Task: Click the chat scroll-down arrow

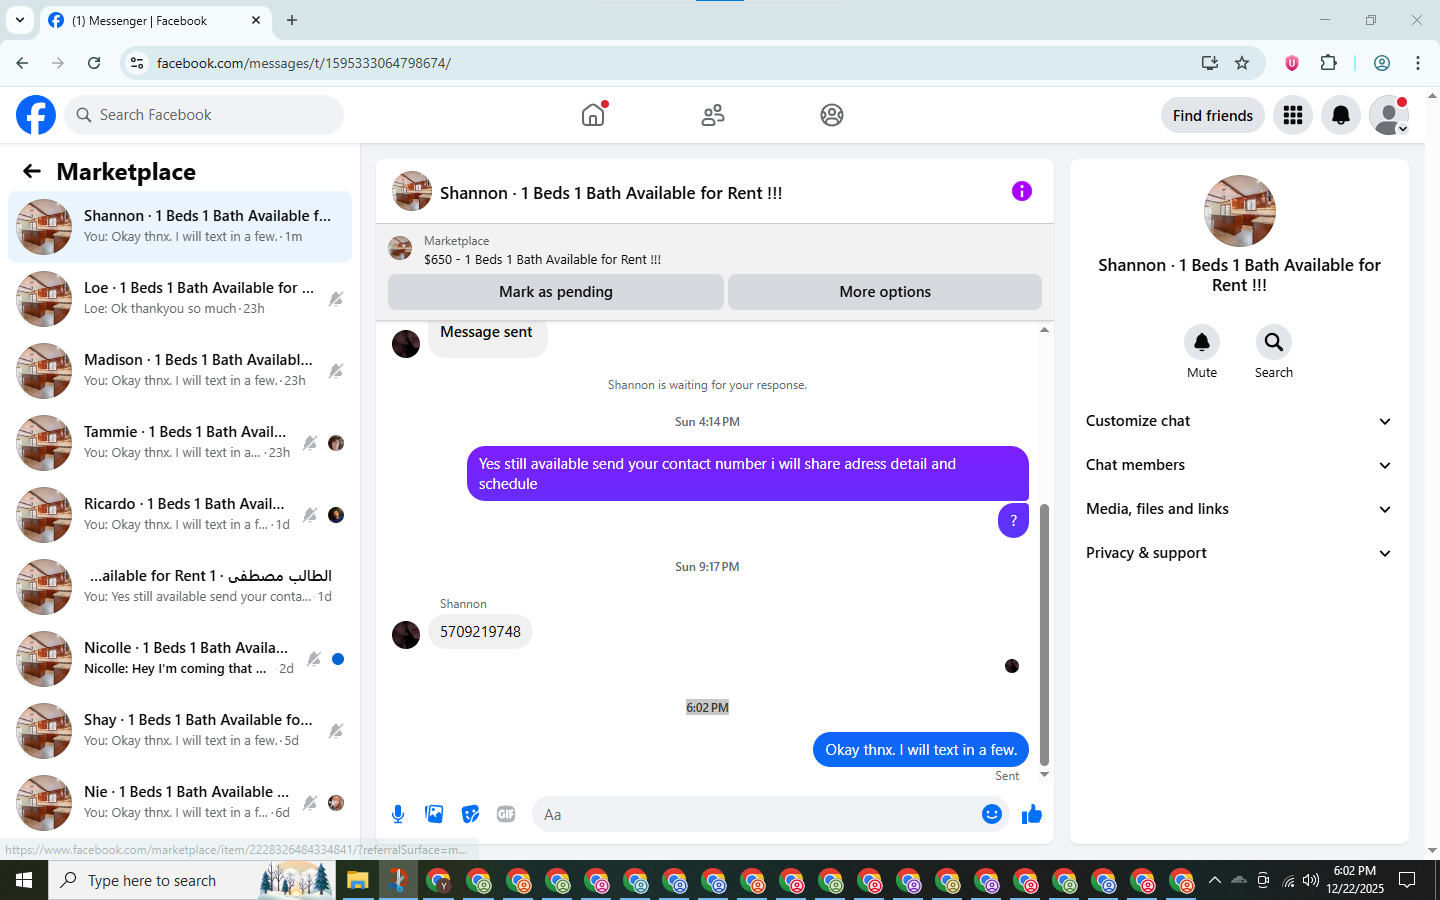Action: pyautogui.click(x=1044, y=775)
